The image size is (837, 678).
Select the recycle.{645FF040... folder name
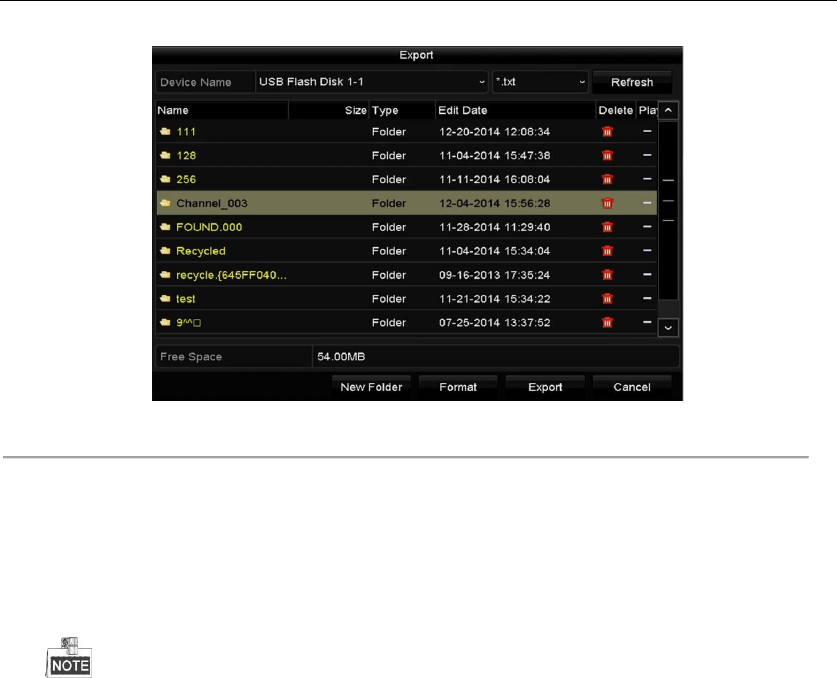click(x=231, y=275)
